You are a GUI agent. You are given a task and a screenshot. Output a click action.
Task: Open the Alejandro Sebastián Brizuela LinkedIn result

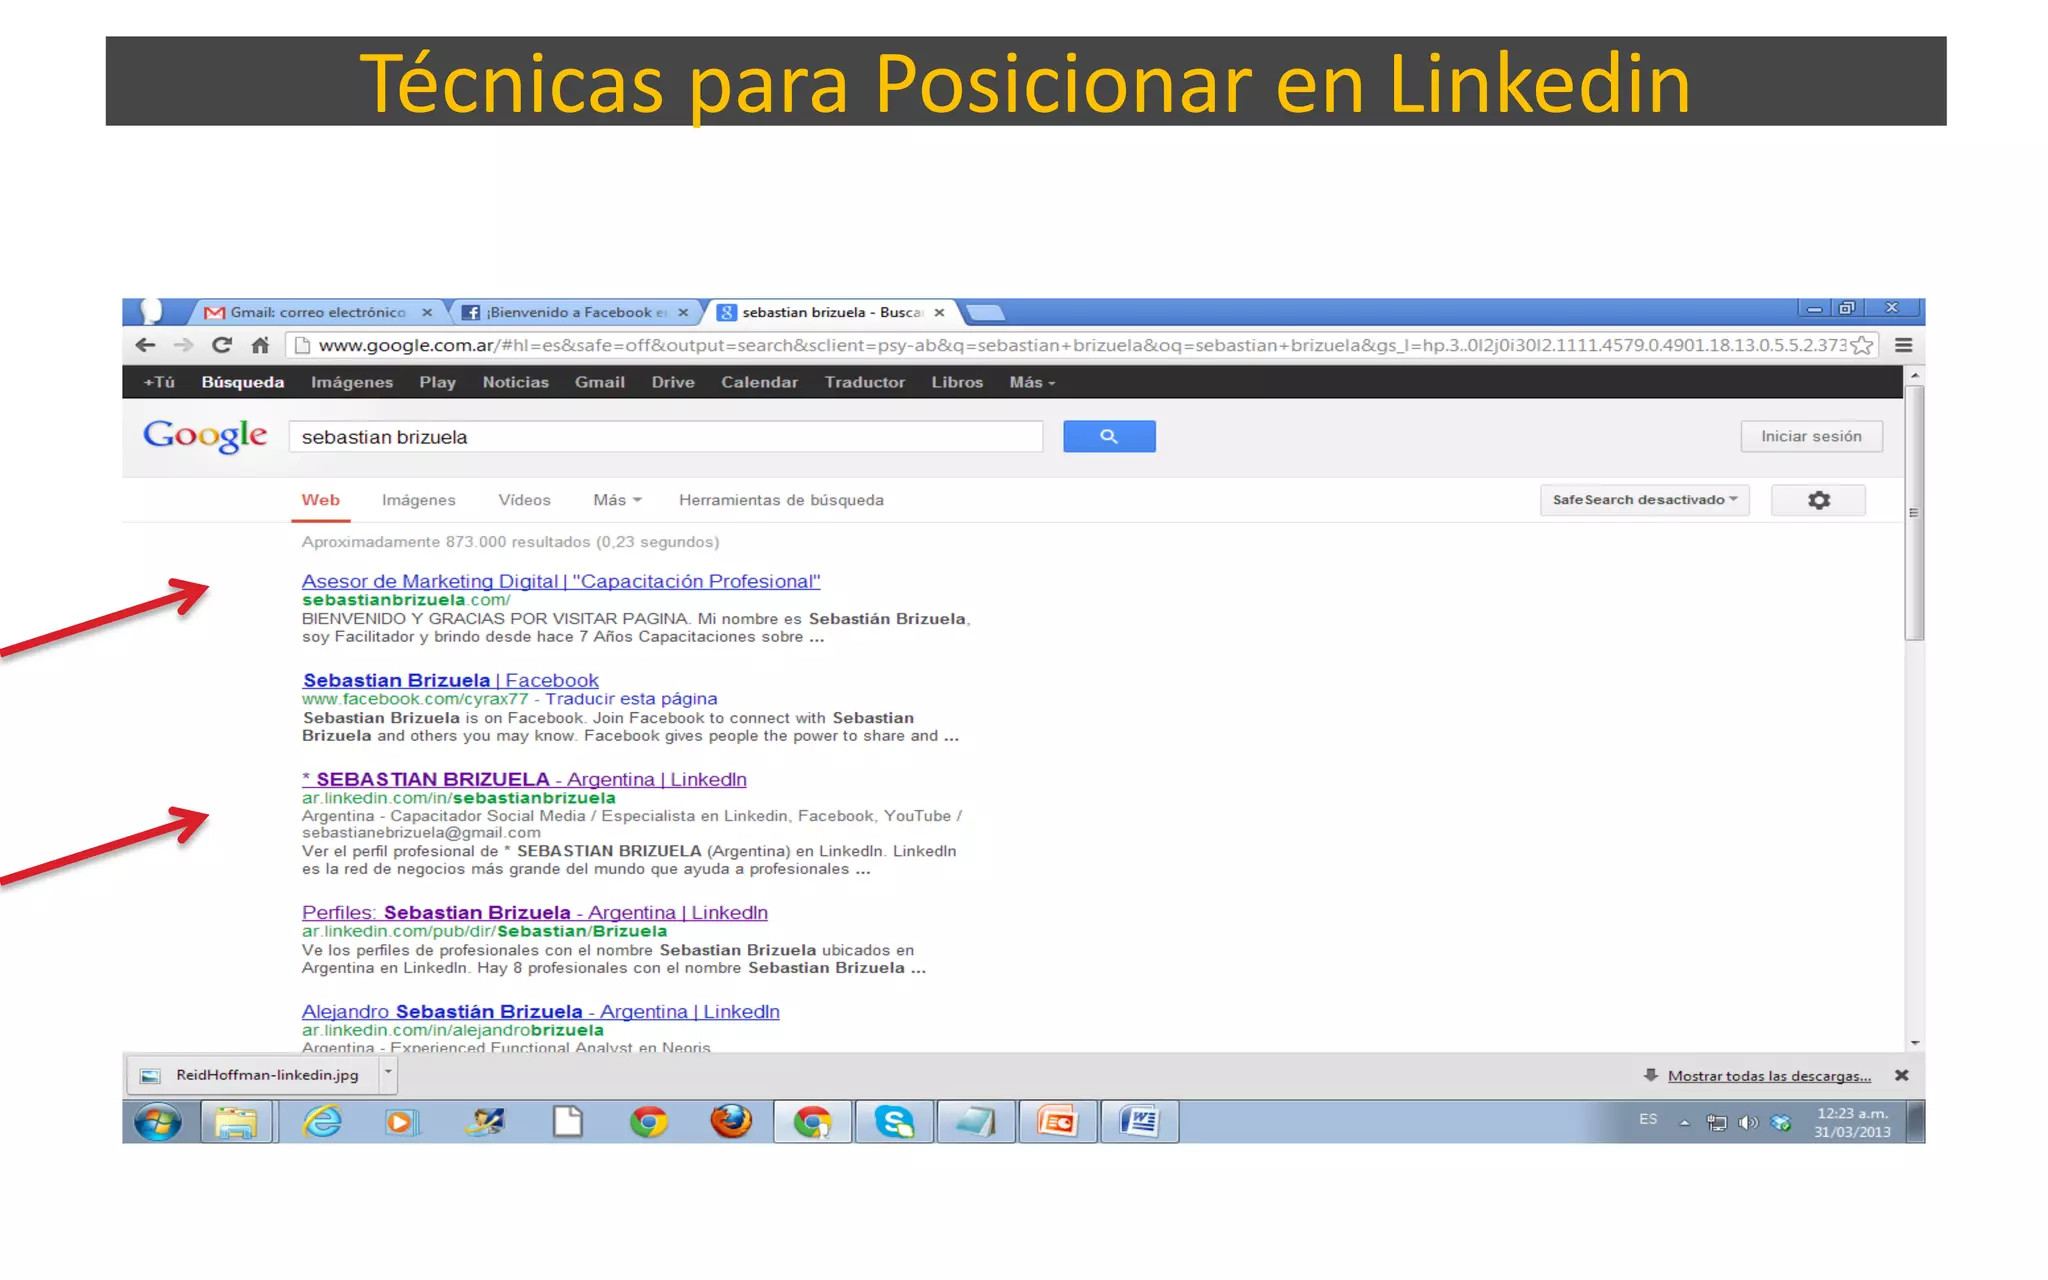point(541,1011)
